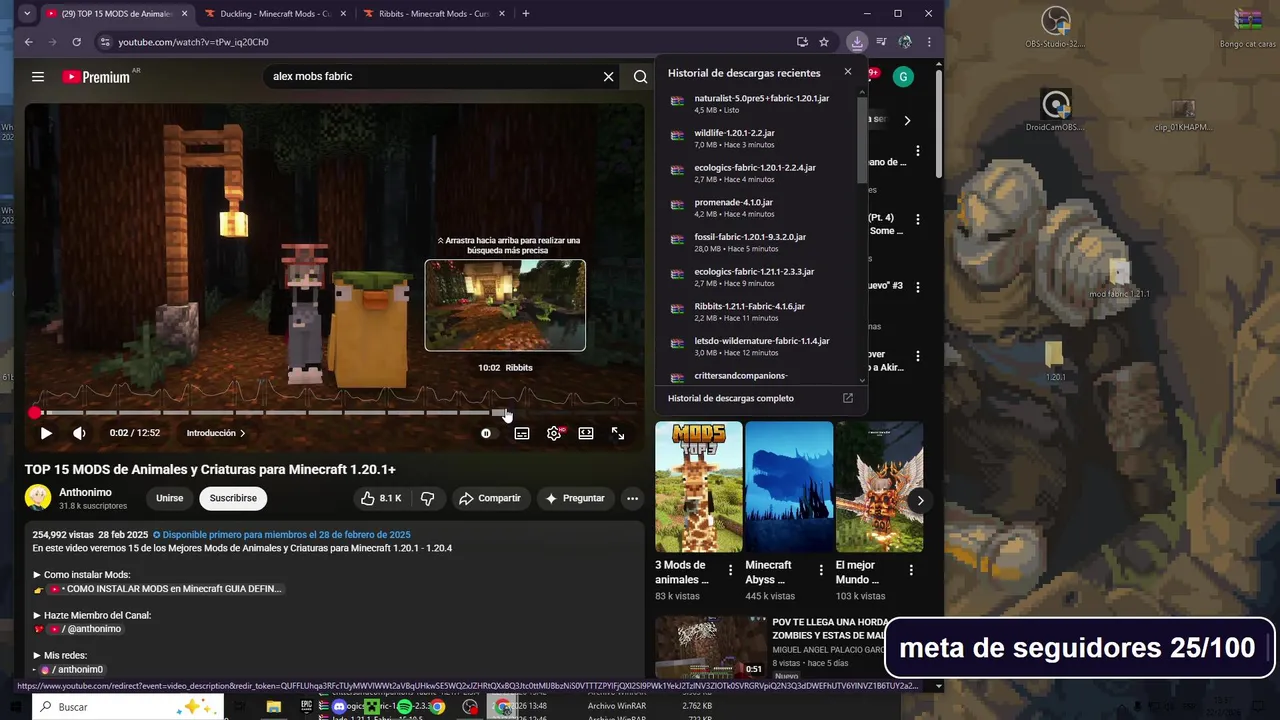This screenshot has width=1280, height=720.
Task: Open Chrome's three-dot menu
Action: tap(929, 42)
